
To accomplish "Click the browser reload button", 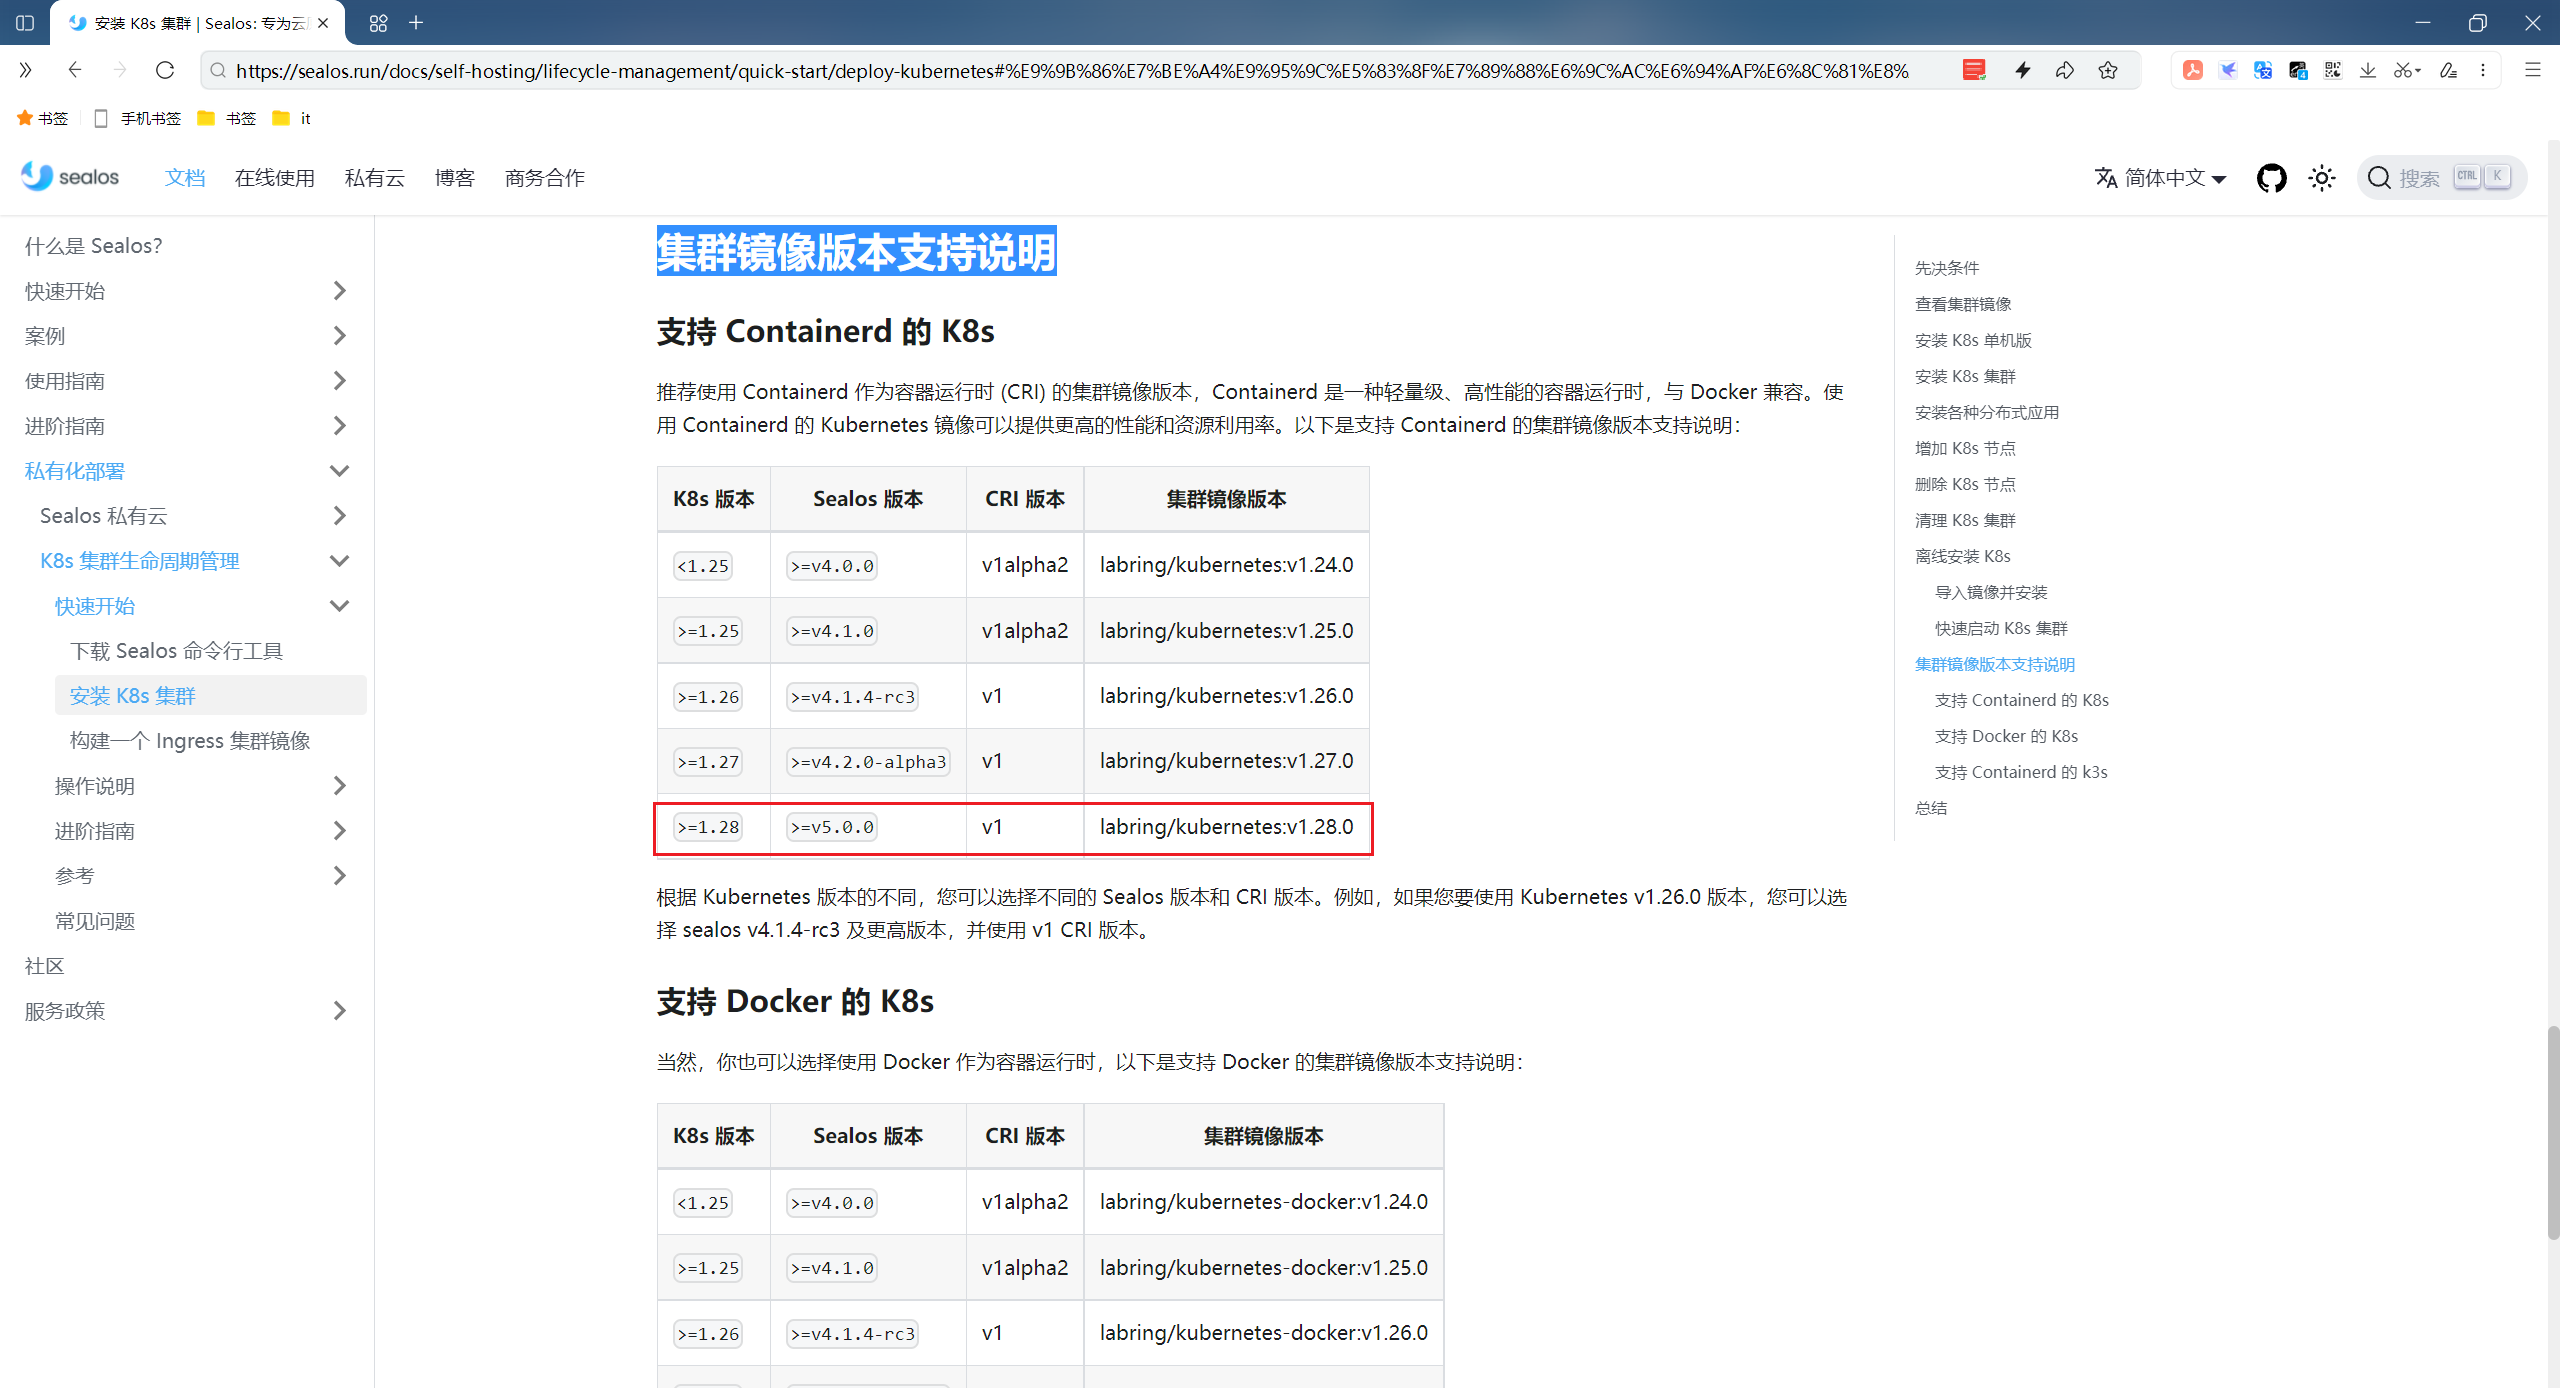I will click(x=165, y=70).
